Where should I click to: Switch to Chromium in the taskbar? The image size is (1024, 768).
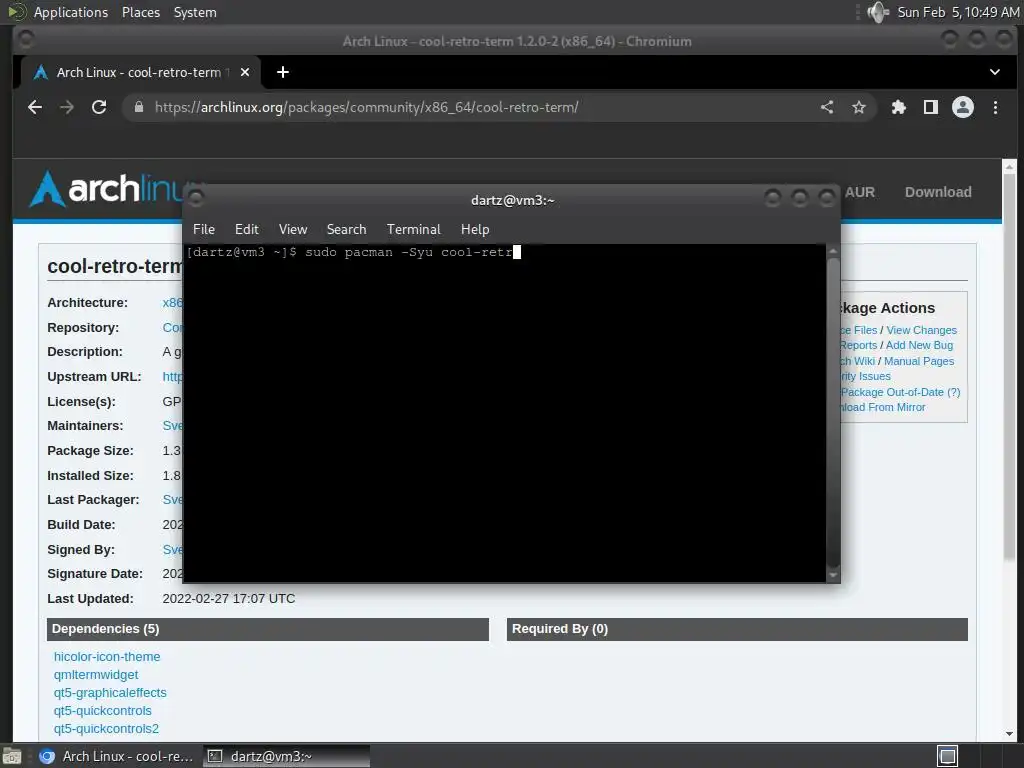coord(116,756)
